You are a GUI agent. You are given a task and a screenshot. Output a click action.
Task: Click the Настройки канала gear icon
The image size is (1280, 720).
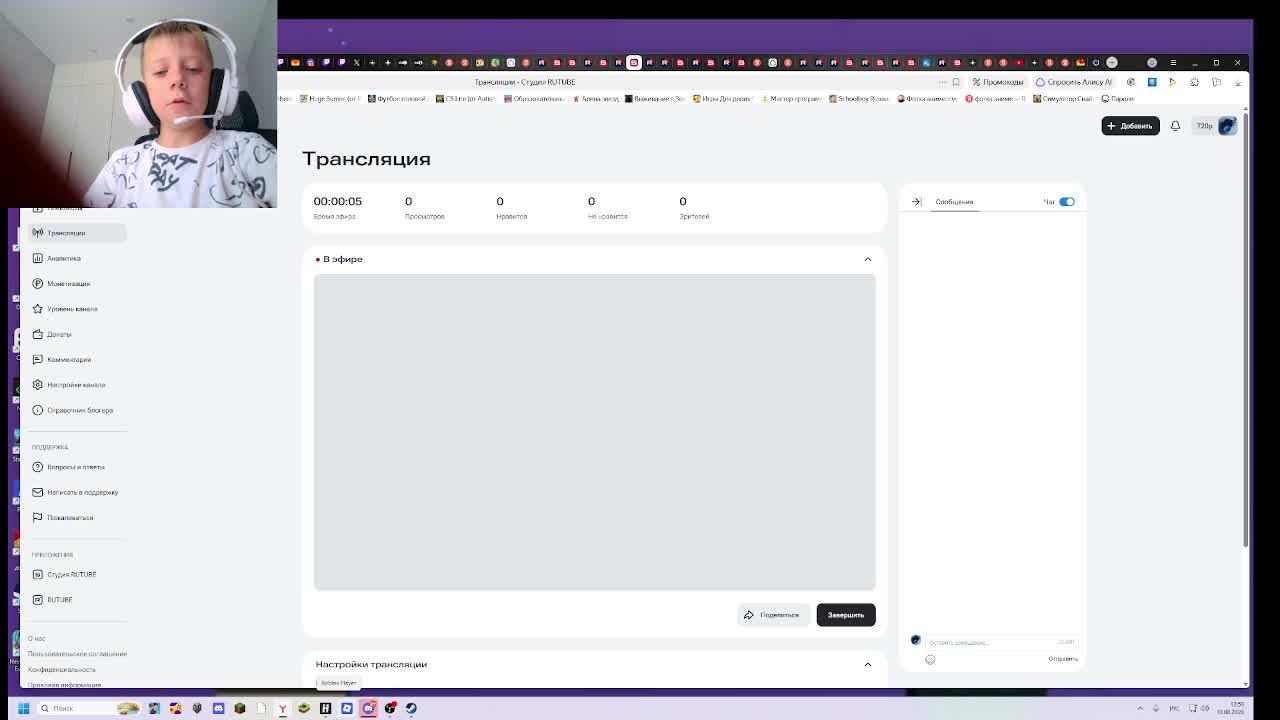pos(37,385)
